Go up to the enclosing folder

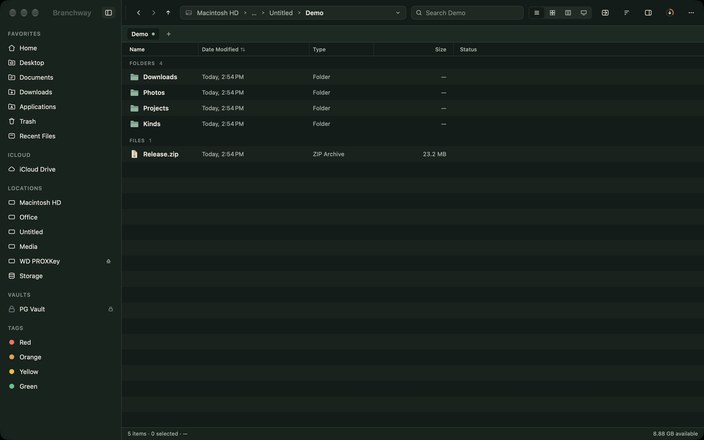(168, 13)
